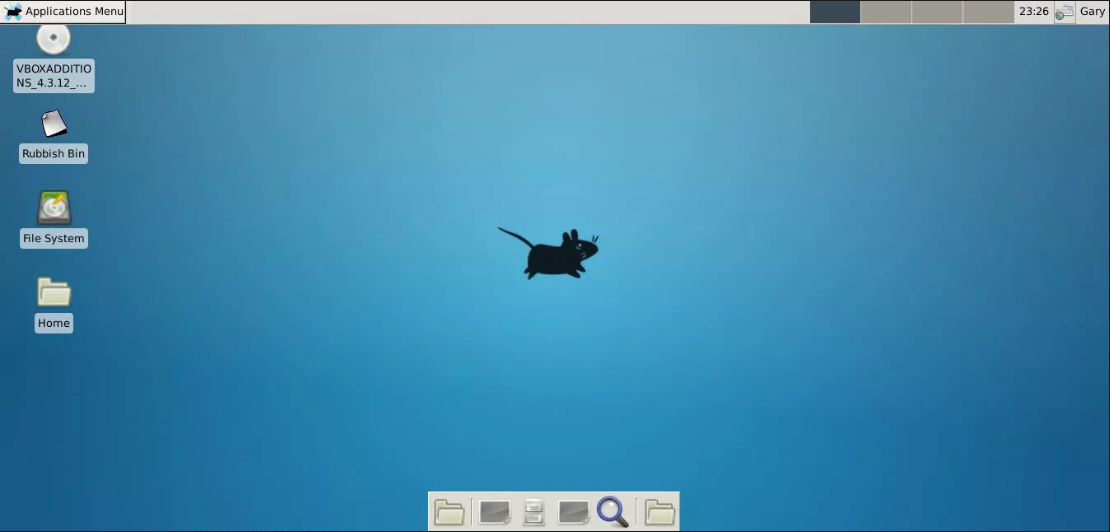Screen dimensions: 1110x532
Task: Open the Gary user menu
Action: coord(1092,11)
